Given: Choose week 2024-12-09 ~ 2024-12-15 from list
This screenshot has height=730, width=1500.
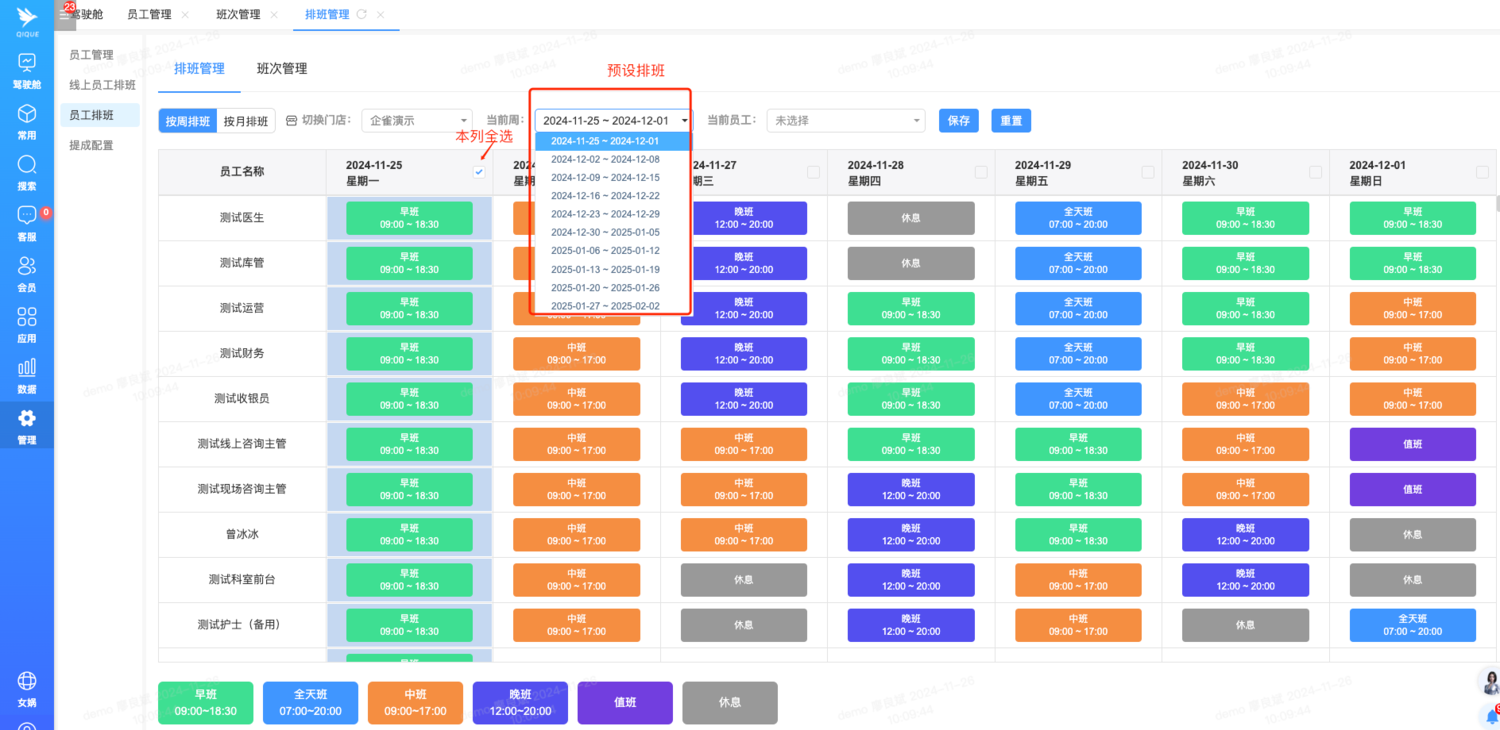Looking at the screenshot, I should 605,178.
